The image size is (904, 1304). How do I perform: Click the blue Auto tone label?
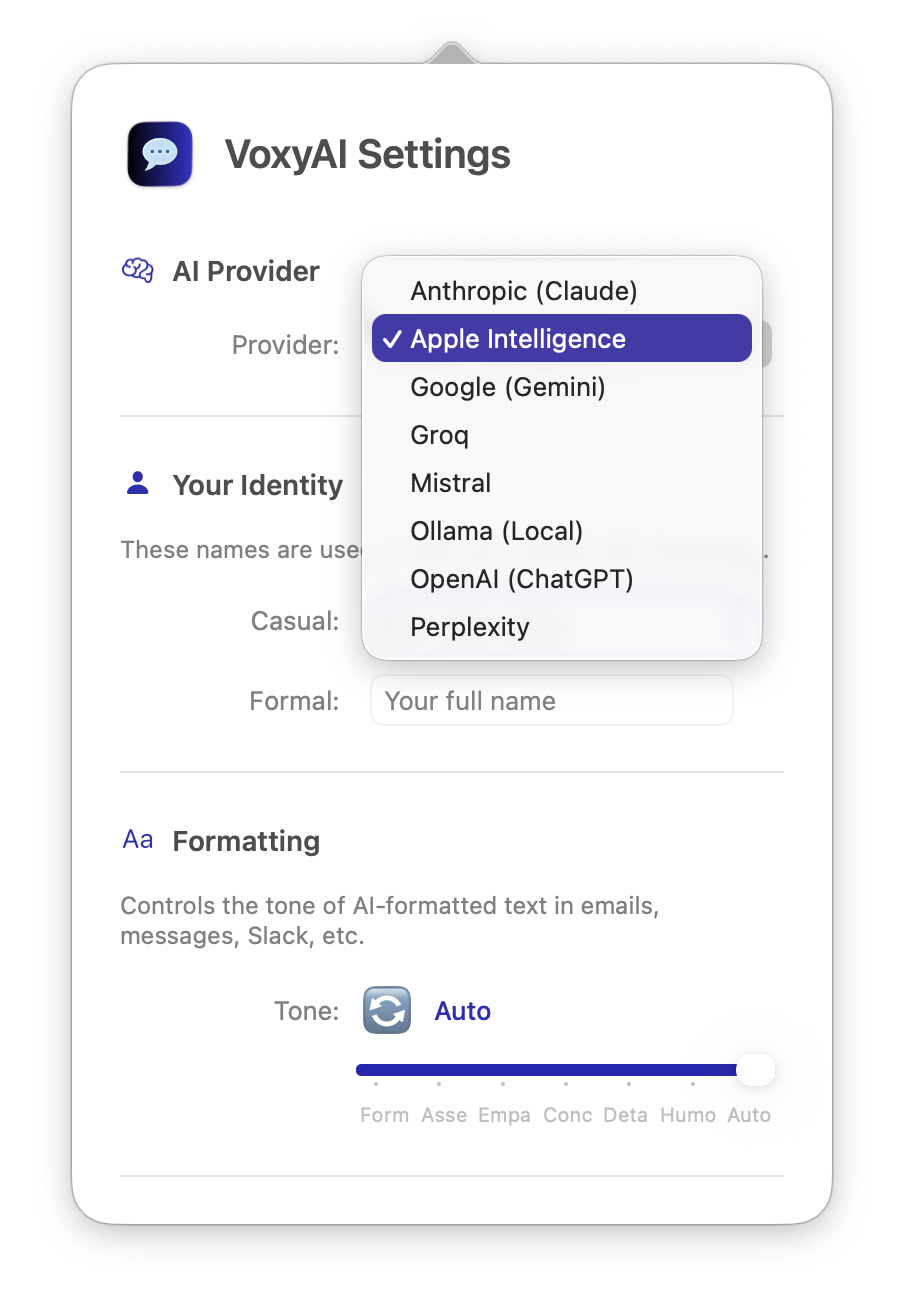pos(463,1011)
